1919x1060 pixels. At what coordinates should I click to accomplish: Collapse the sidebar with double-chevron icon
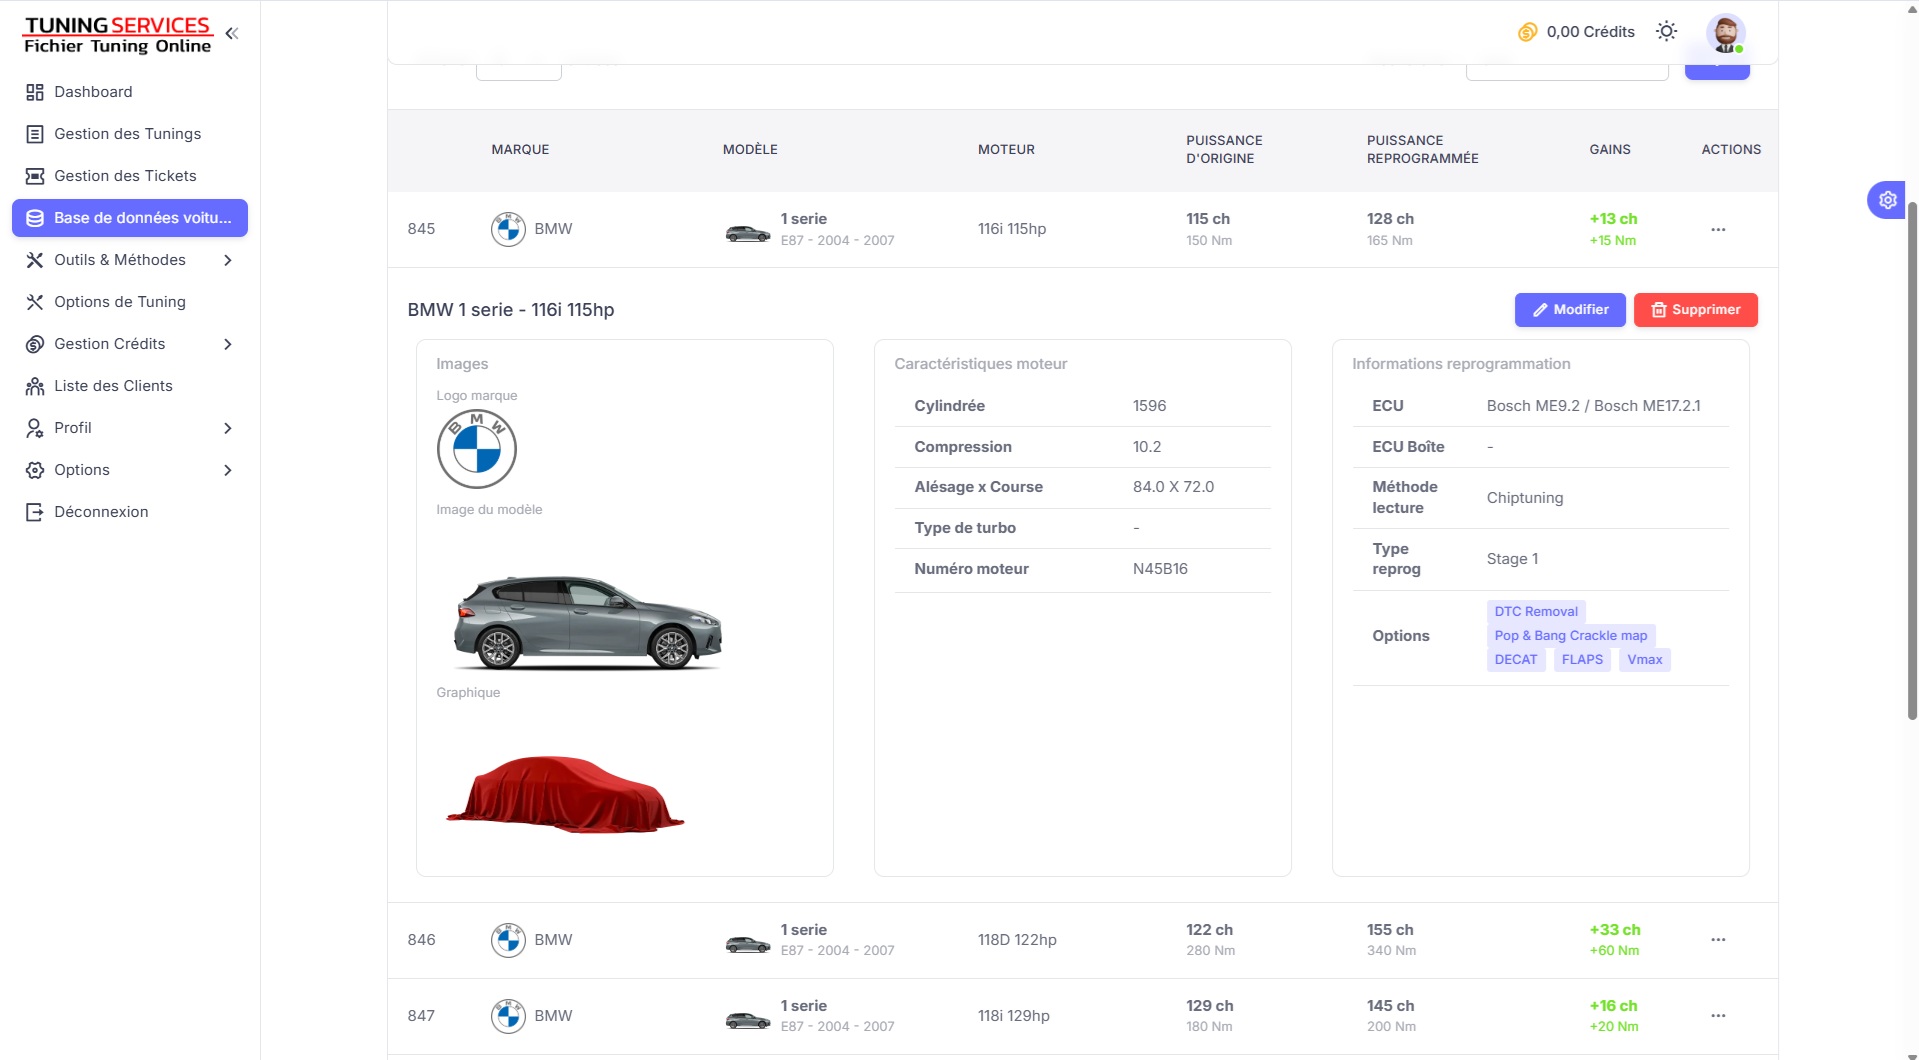232,33
